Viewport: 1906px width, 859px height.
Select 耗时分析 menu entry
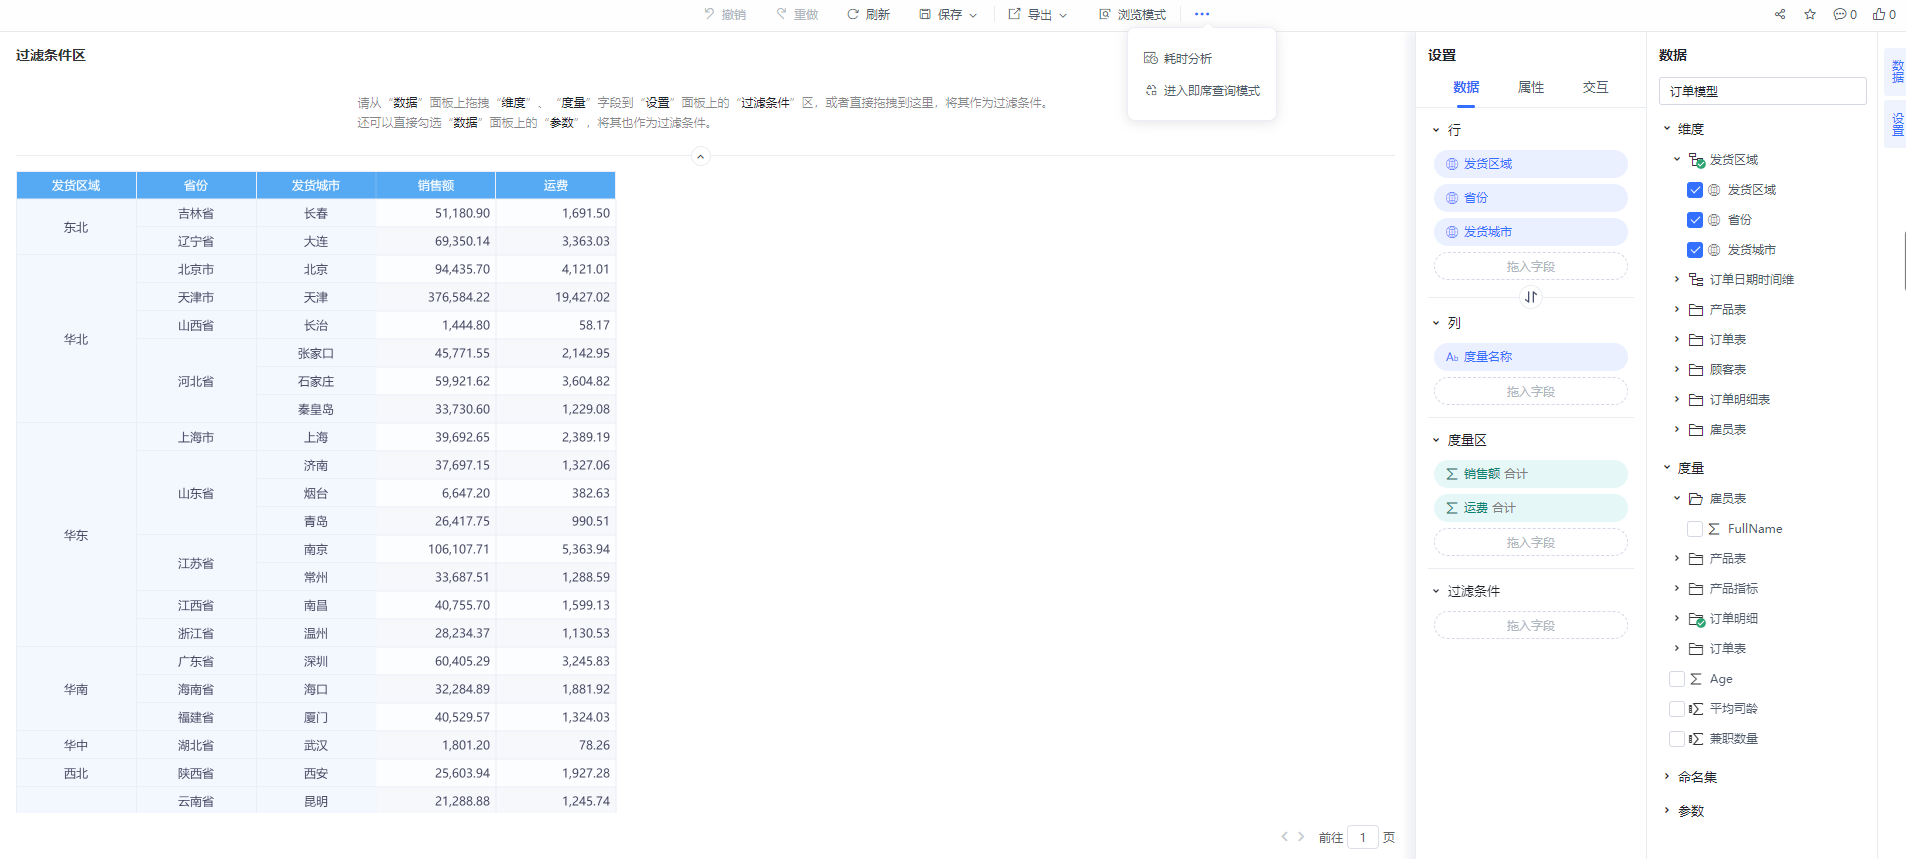[1202, 58]
